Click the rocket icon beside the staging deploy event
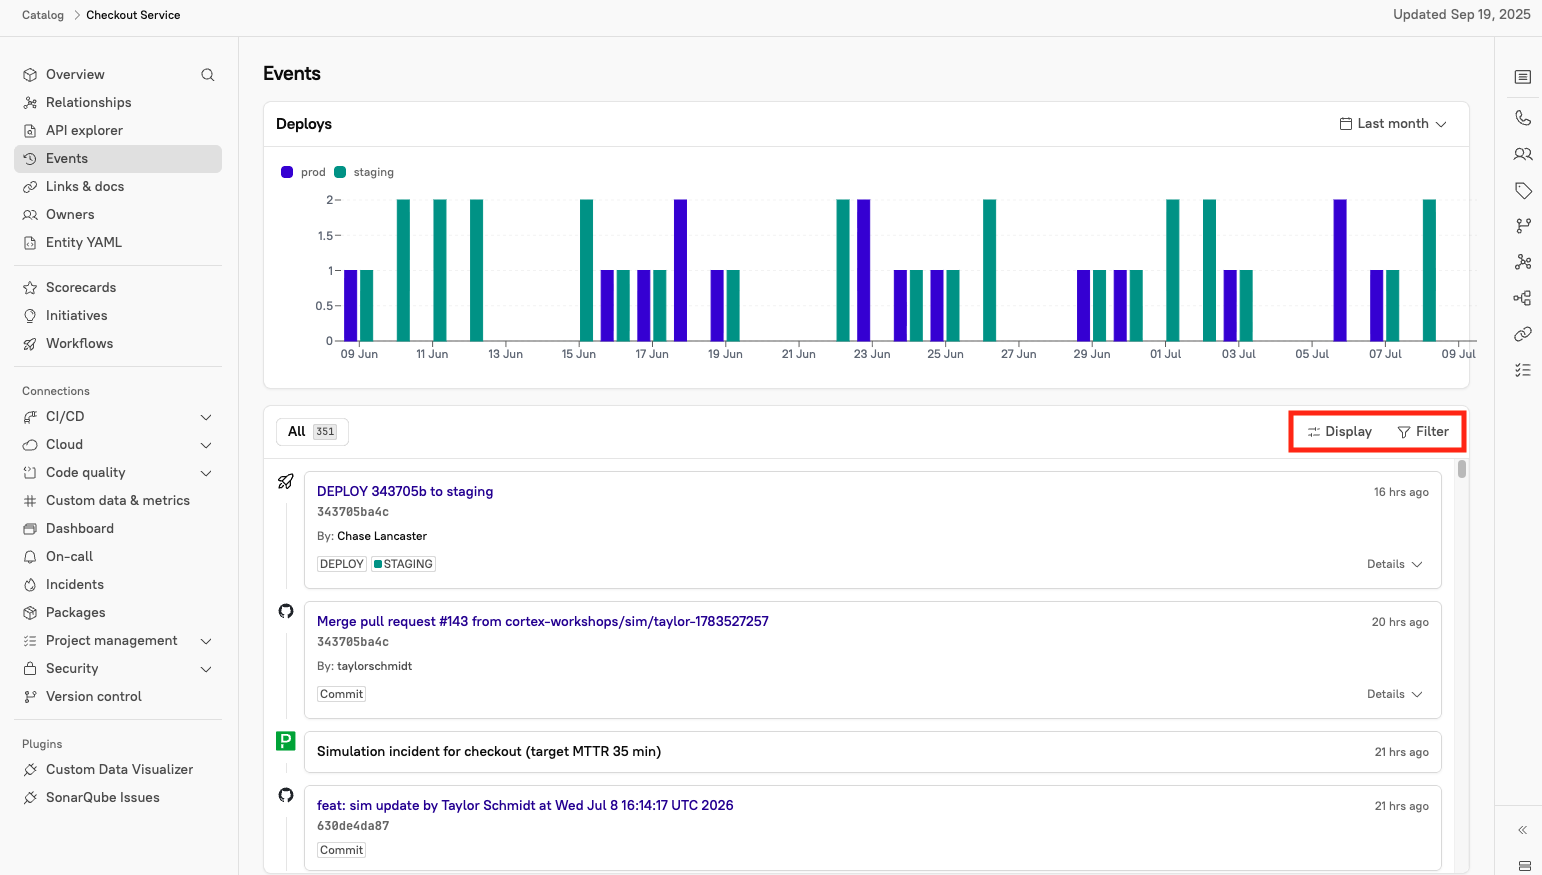Viewport: 1542px width, 875px height. (286, 482)
